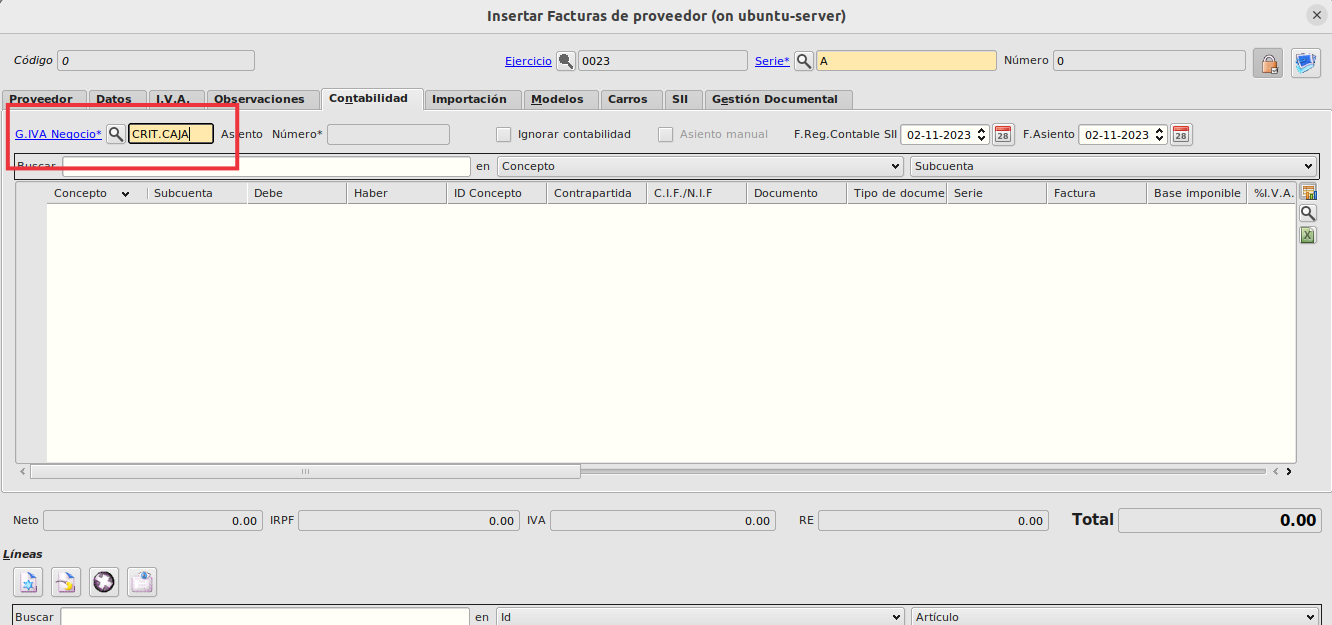The image size is (1332, 625).
Task: Open calendar for F.Asiento date
Action: pyautogui.click(x=1181, y=134)
